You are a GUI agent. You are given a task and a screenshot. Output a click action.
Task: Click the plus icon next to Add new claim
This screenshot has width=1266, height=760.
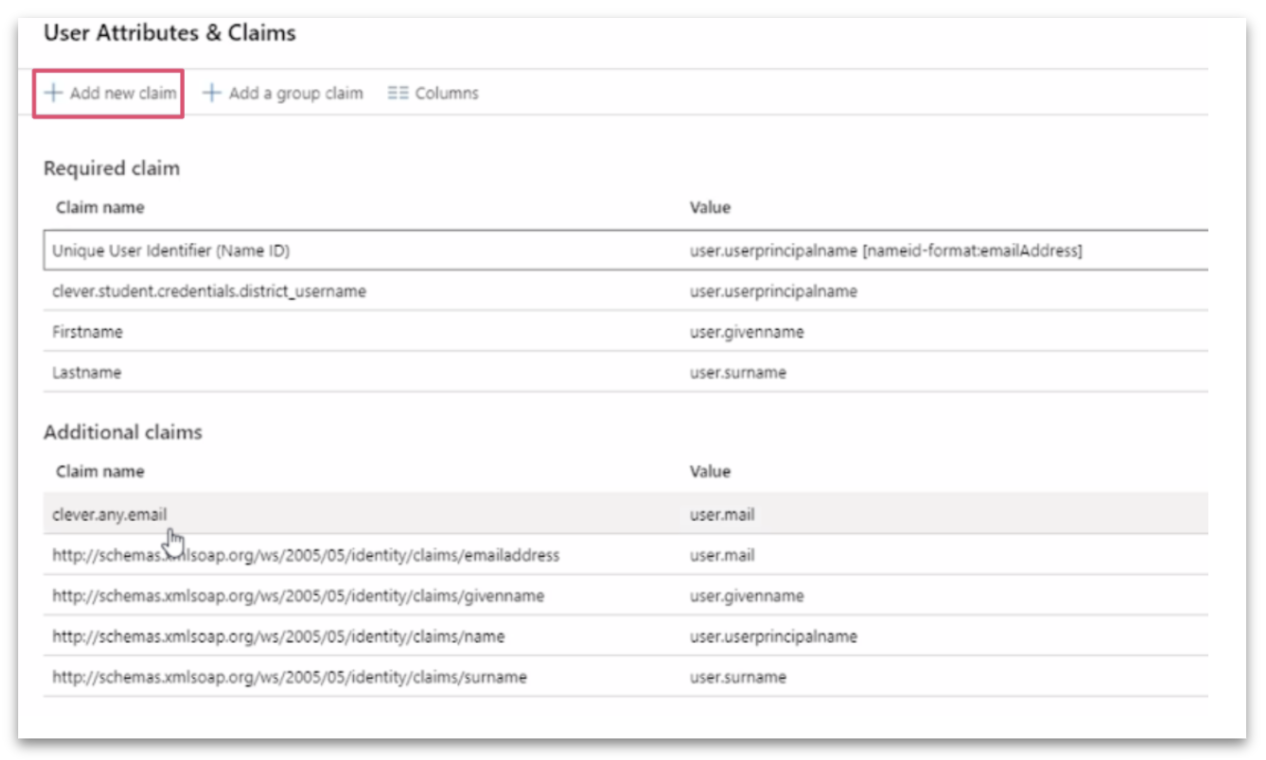point(52,92)
